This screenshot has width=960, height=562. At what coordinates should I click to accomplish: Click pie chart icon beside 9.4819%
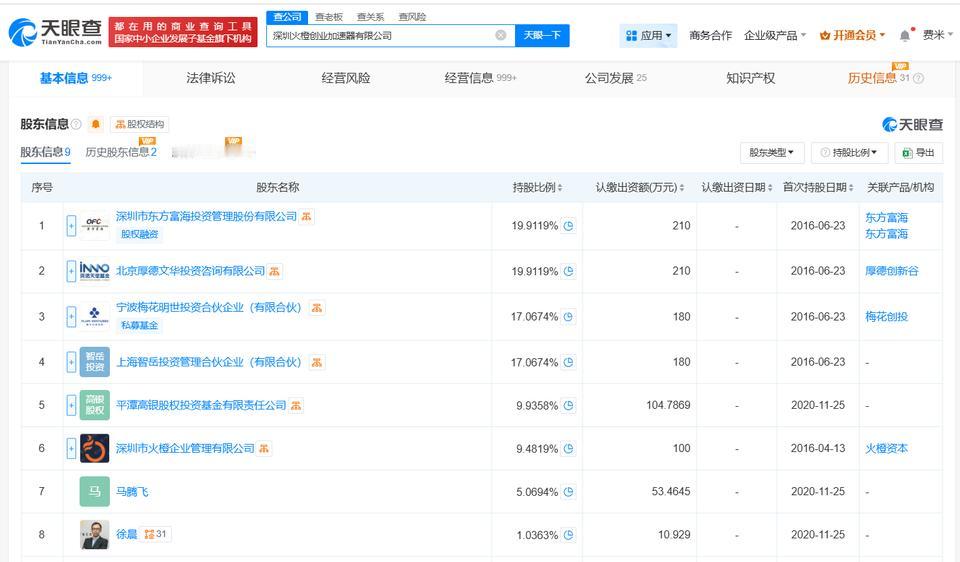[568, 448]
